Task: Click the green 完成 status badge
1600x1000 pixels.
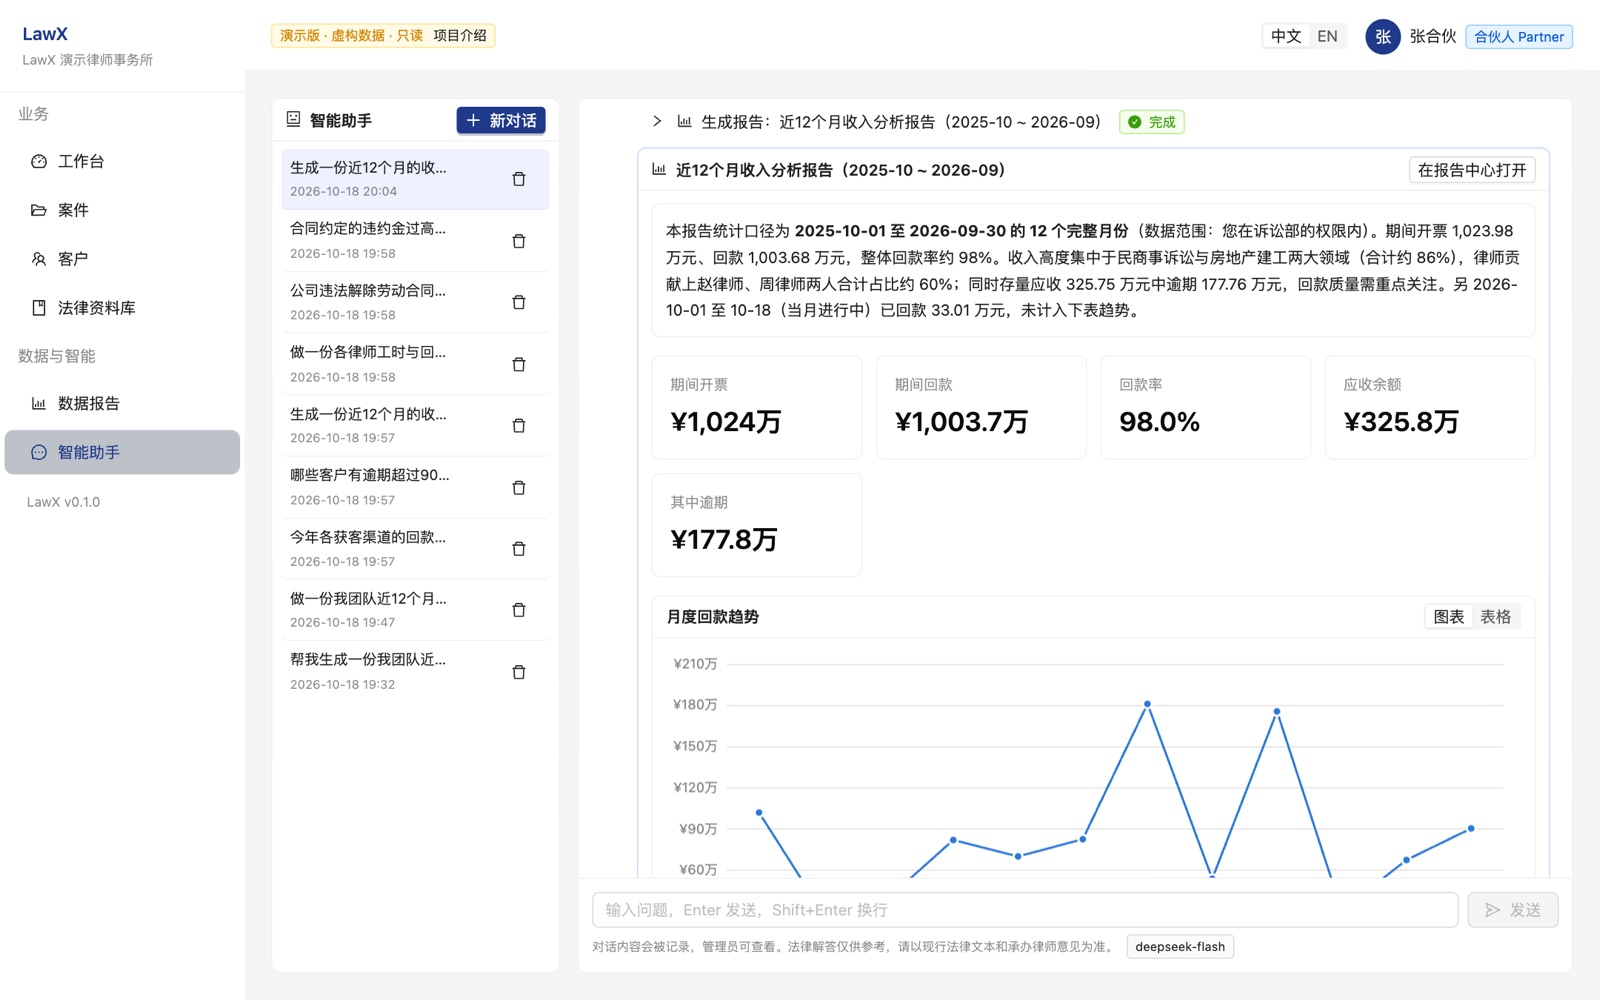Action: point(1152,122)
